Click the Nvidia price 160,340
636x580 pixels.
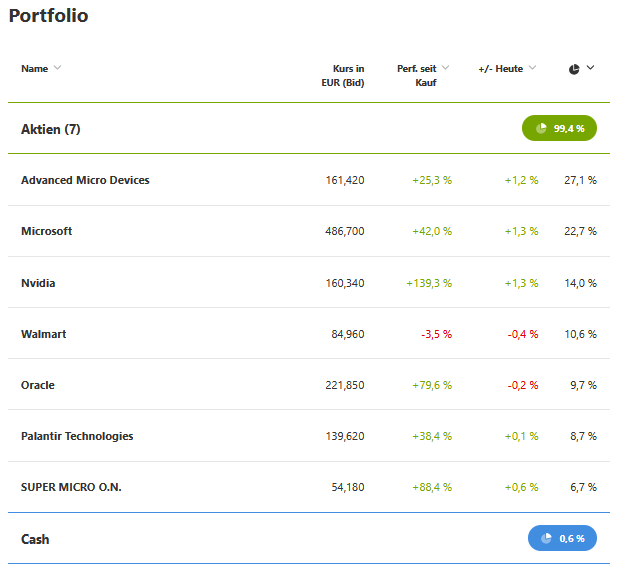click(x=345, y=283)
